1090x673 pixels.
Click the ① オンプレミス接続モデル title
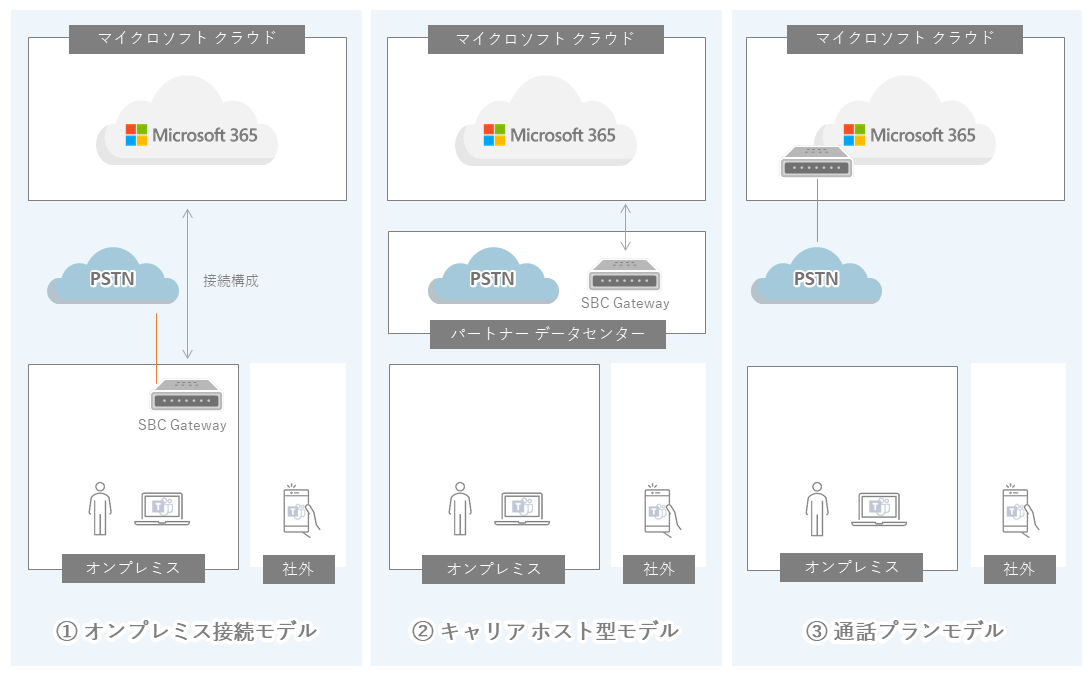(186, 631)
